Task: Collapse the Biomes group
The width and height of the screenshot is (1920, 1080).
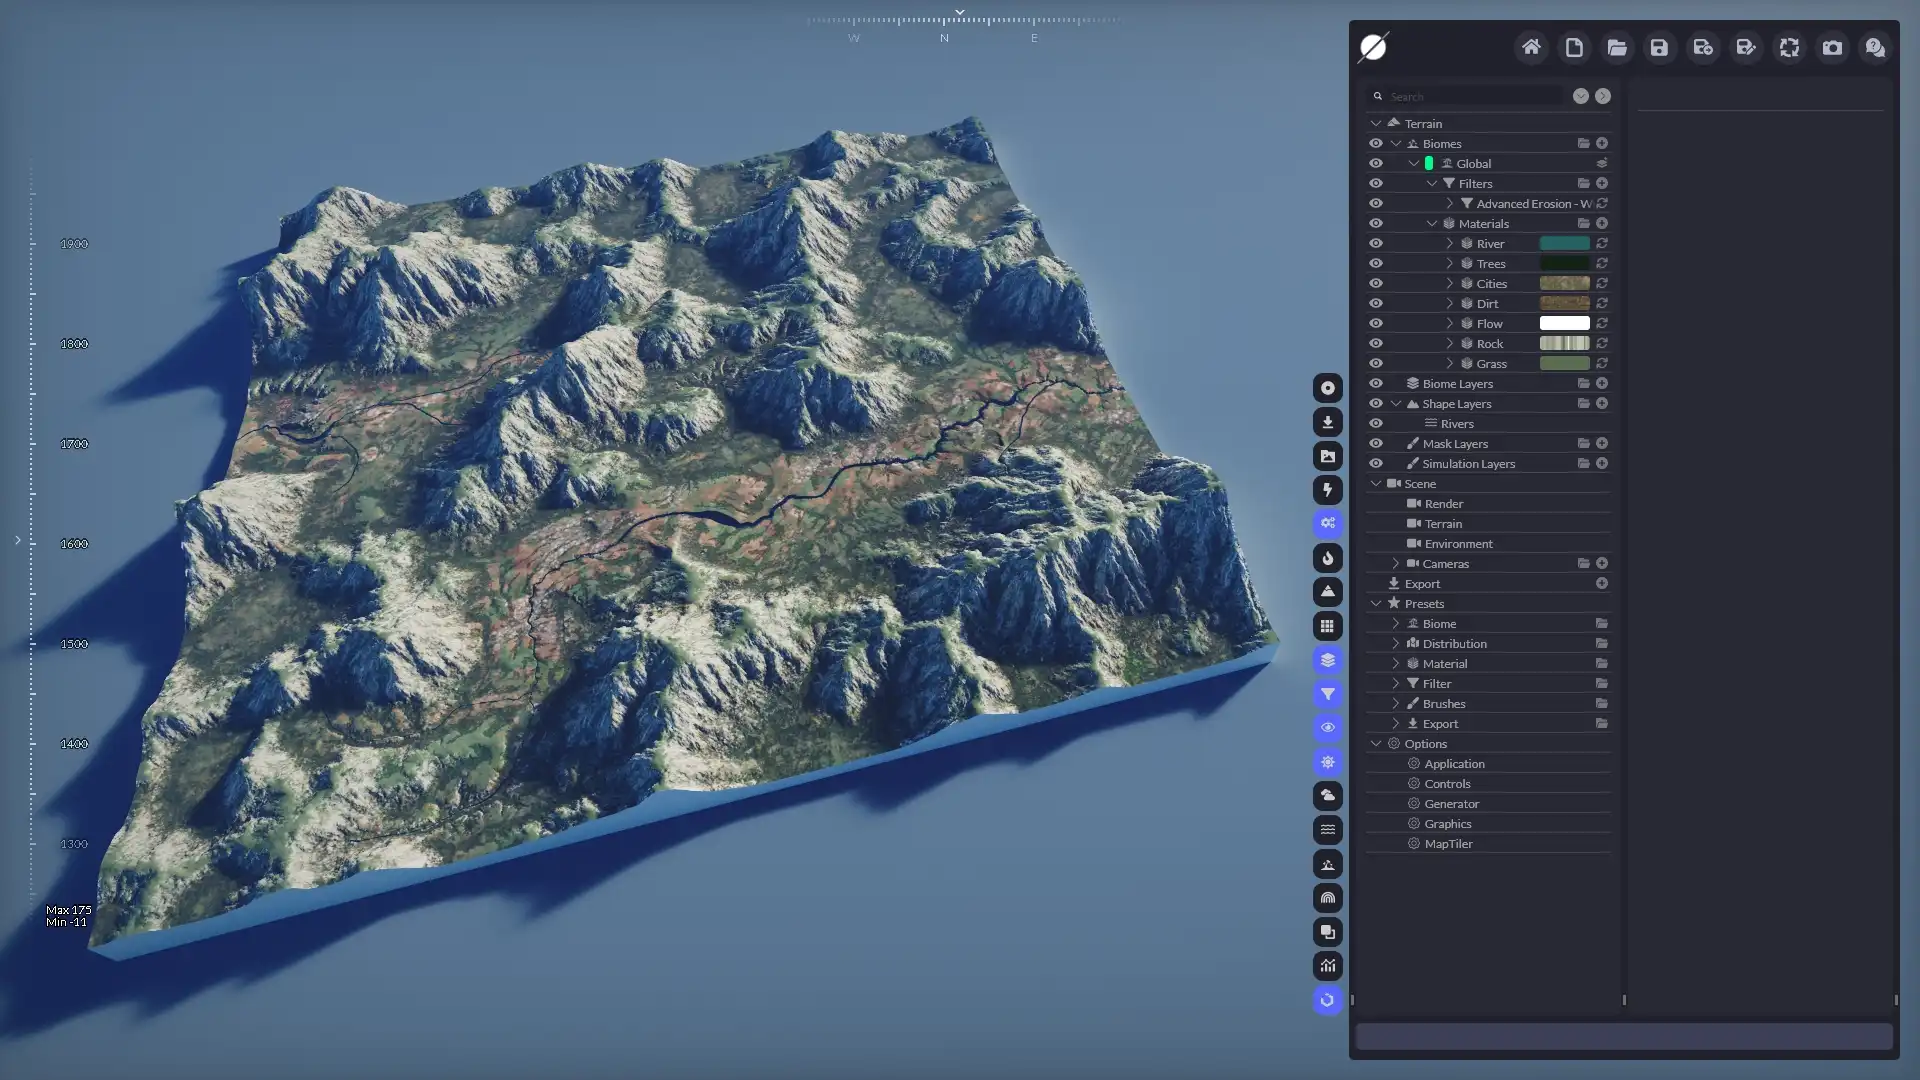Action: 1396,143
